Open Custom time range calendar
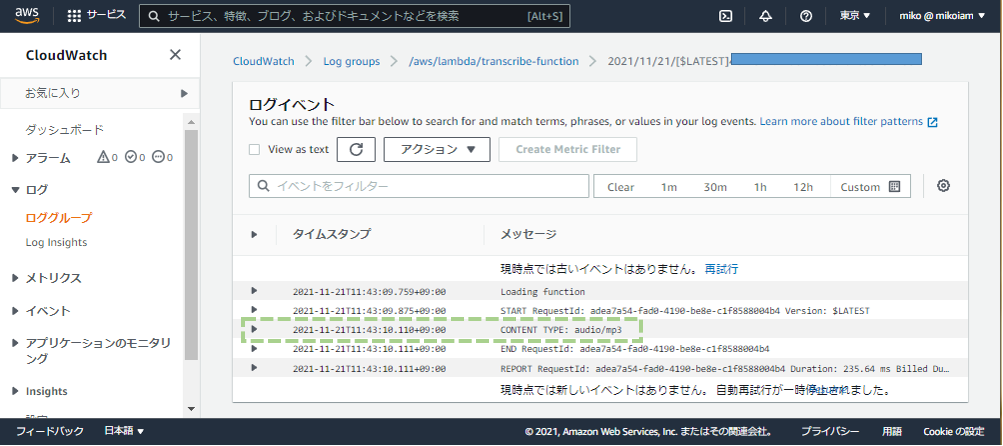This screenshot has height=446, width=1003. [x=870, y=187]
